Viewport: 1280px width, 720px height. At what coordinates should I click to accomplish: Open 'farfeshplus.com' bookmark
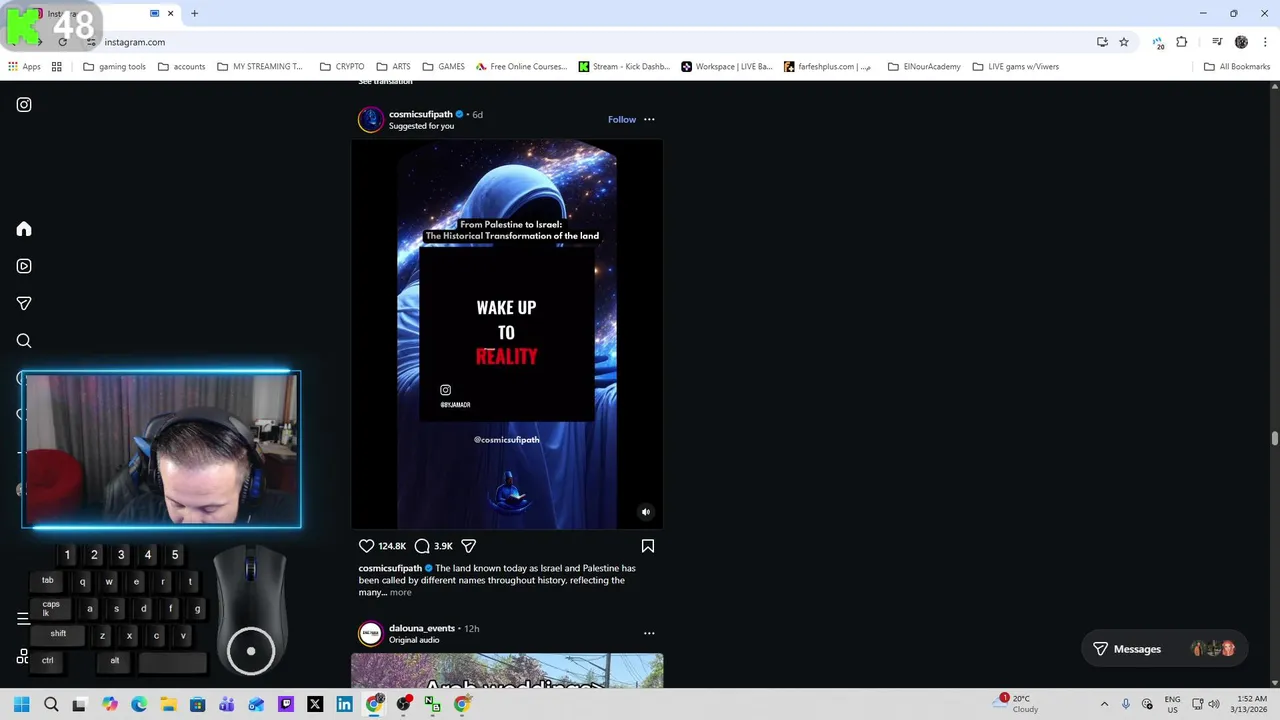(x=827, y=67)
